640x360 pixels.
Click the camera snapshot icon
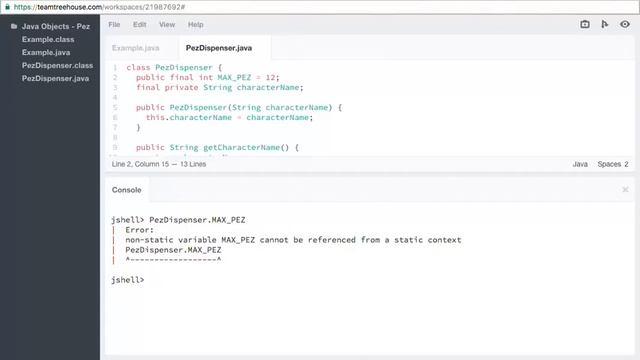click(584, 24)
